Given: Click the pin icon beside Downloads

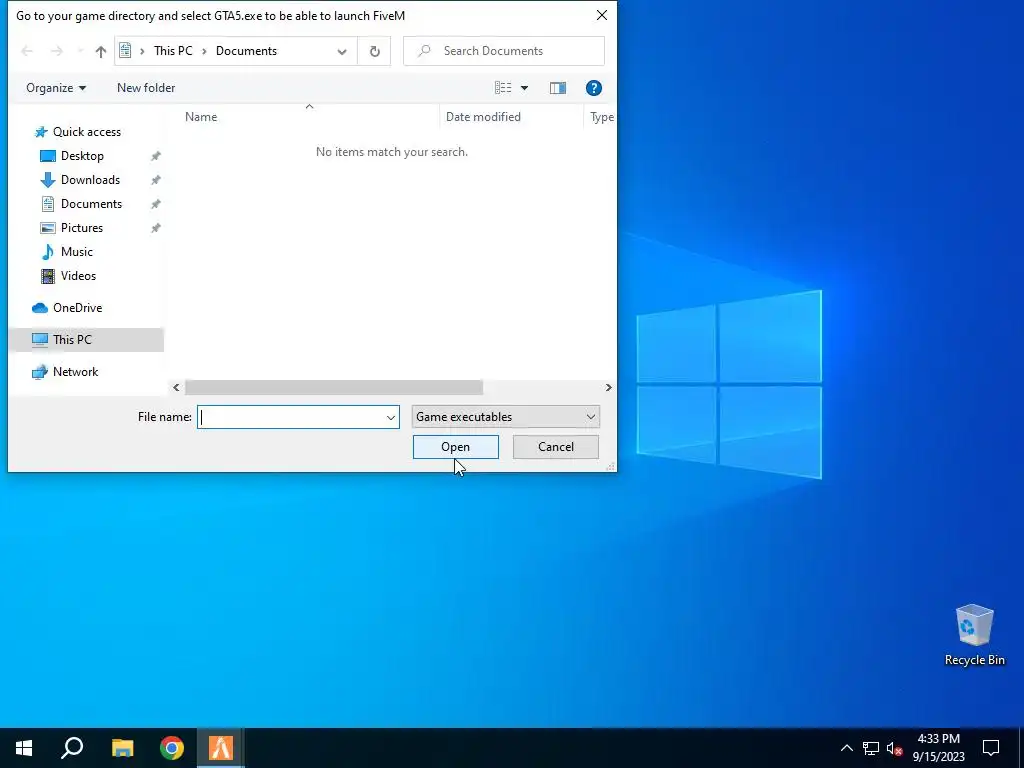Looking at the screenshot, I should (x=155, y=180).
